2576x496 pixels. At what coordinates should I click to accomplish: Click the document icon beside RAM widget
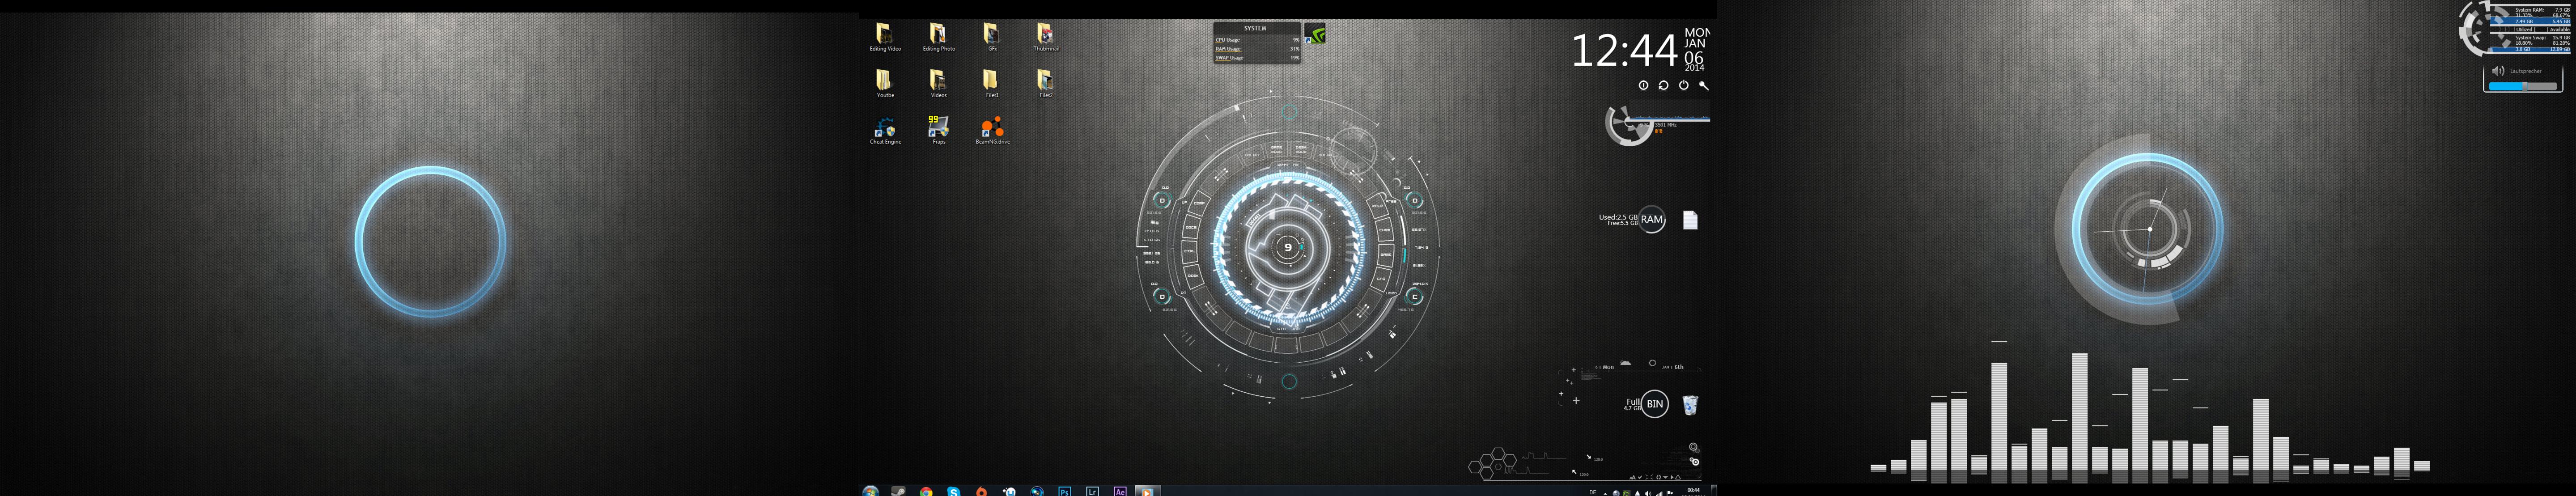point(1690,219)
